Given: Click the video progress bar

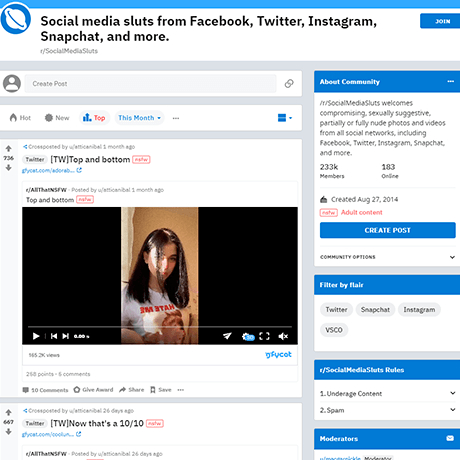Looking at the screenshot, I should (x=160, y=327).
